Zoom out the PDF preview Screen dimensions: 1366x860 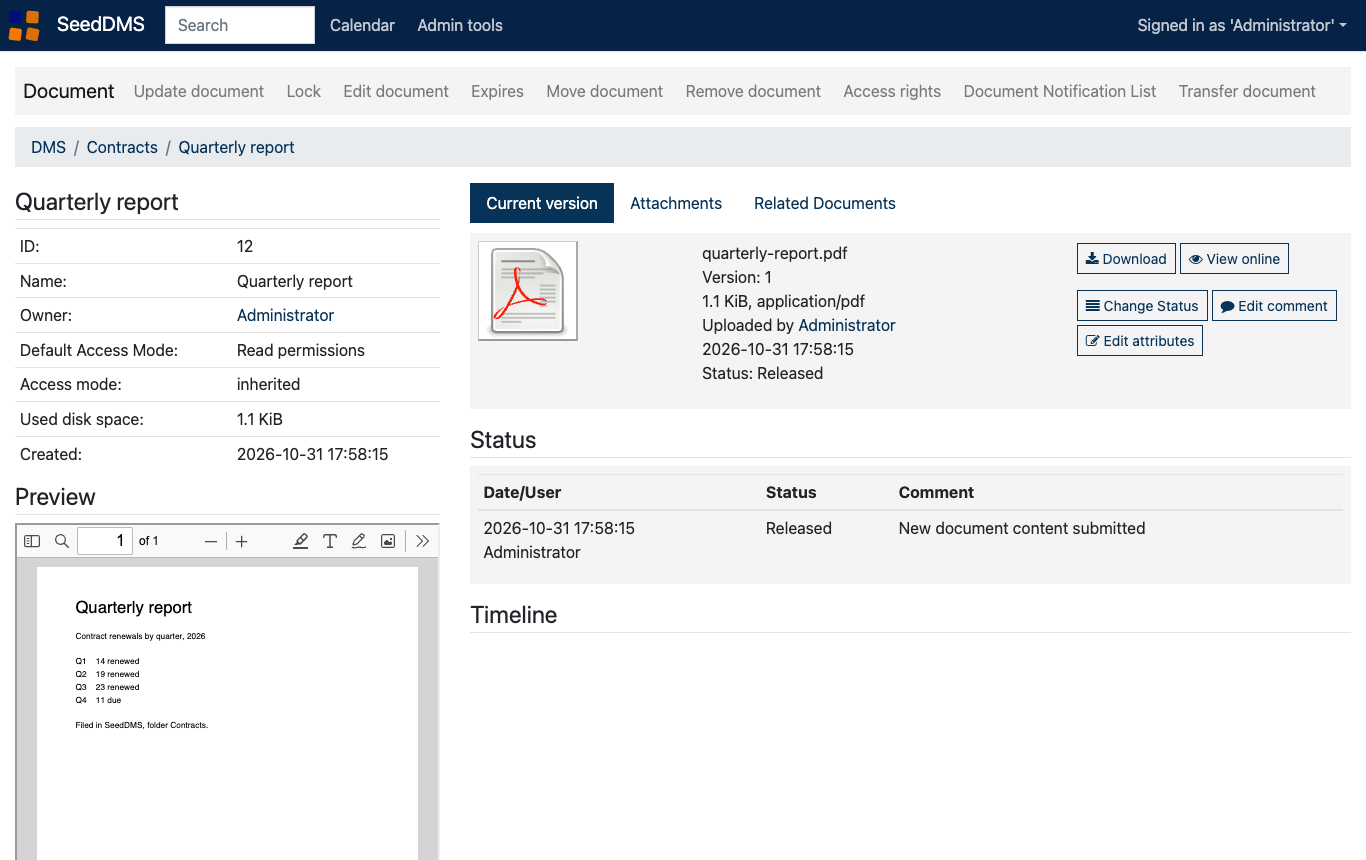(x=211, y=541)
